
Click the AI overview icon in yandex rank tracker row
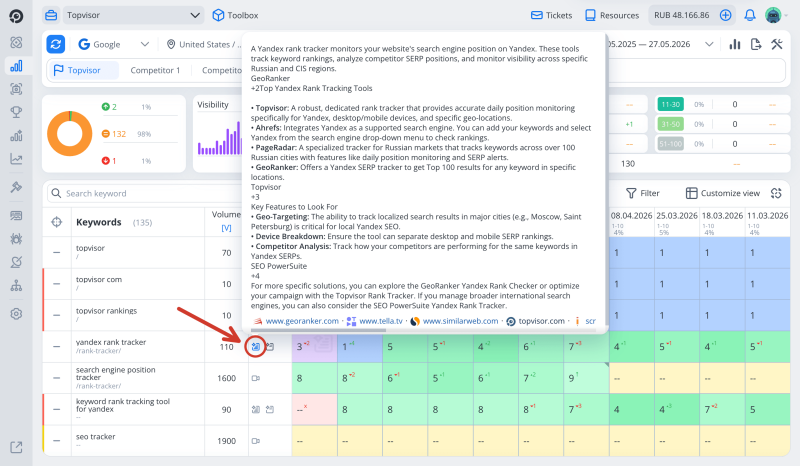pos(256,347)
